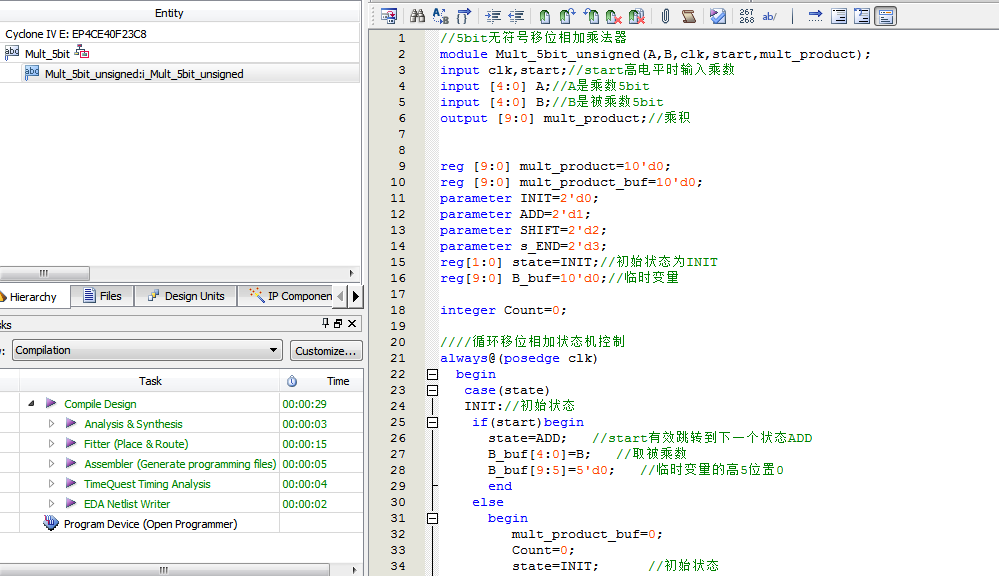Click the Find binoculars icon
Screen dimensions: 999x576
418,16
